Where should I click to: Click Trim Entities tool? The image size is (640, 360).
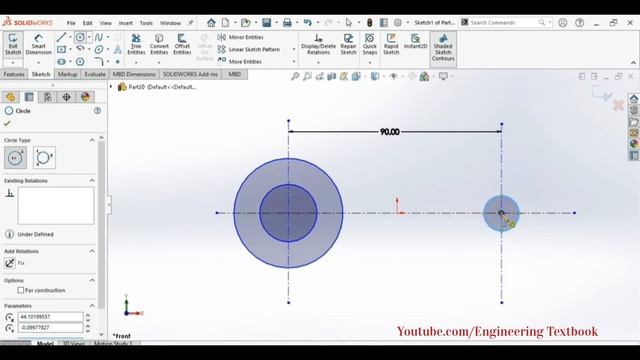(136, 44)
